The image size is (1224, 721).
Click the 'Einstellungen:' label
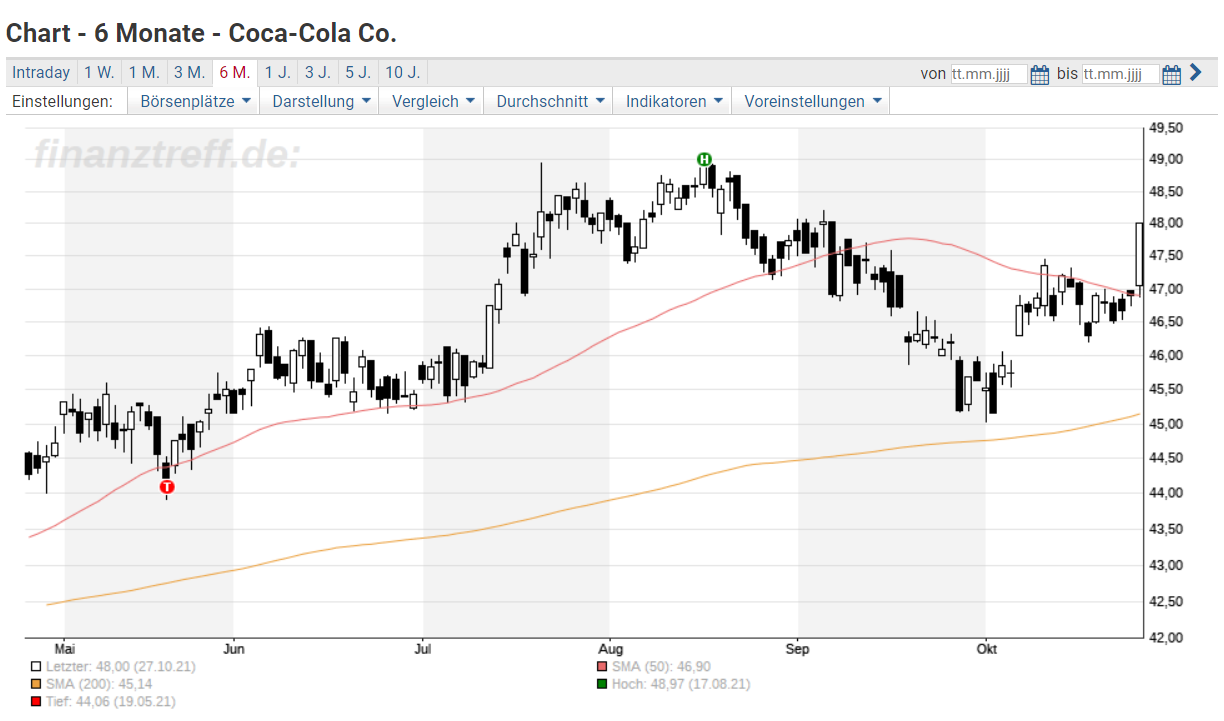coord(62,101)
